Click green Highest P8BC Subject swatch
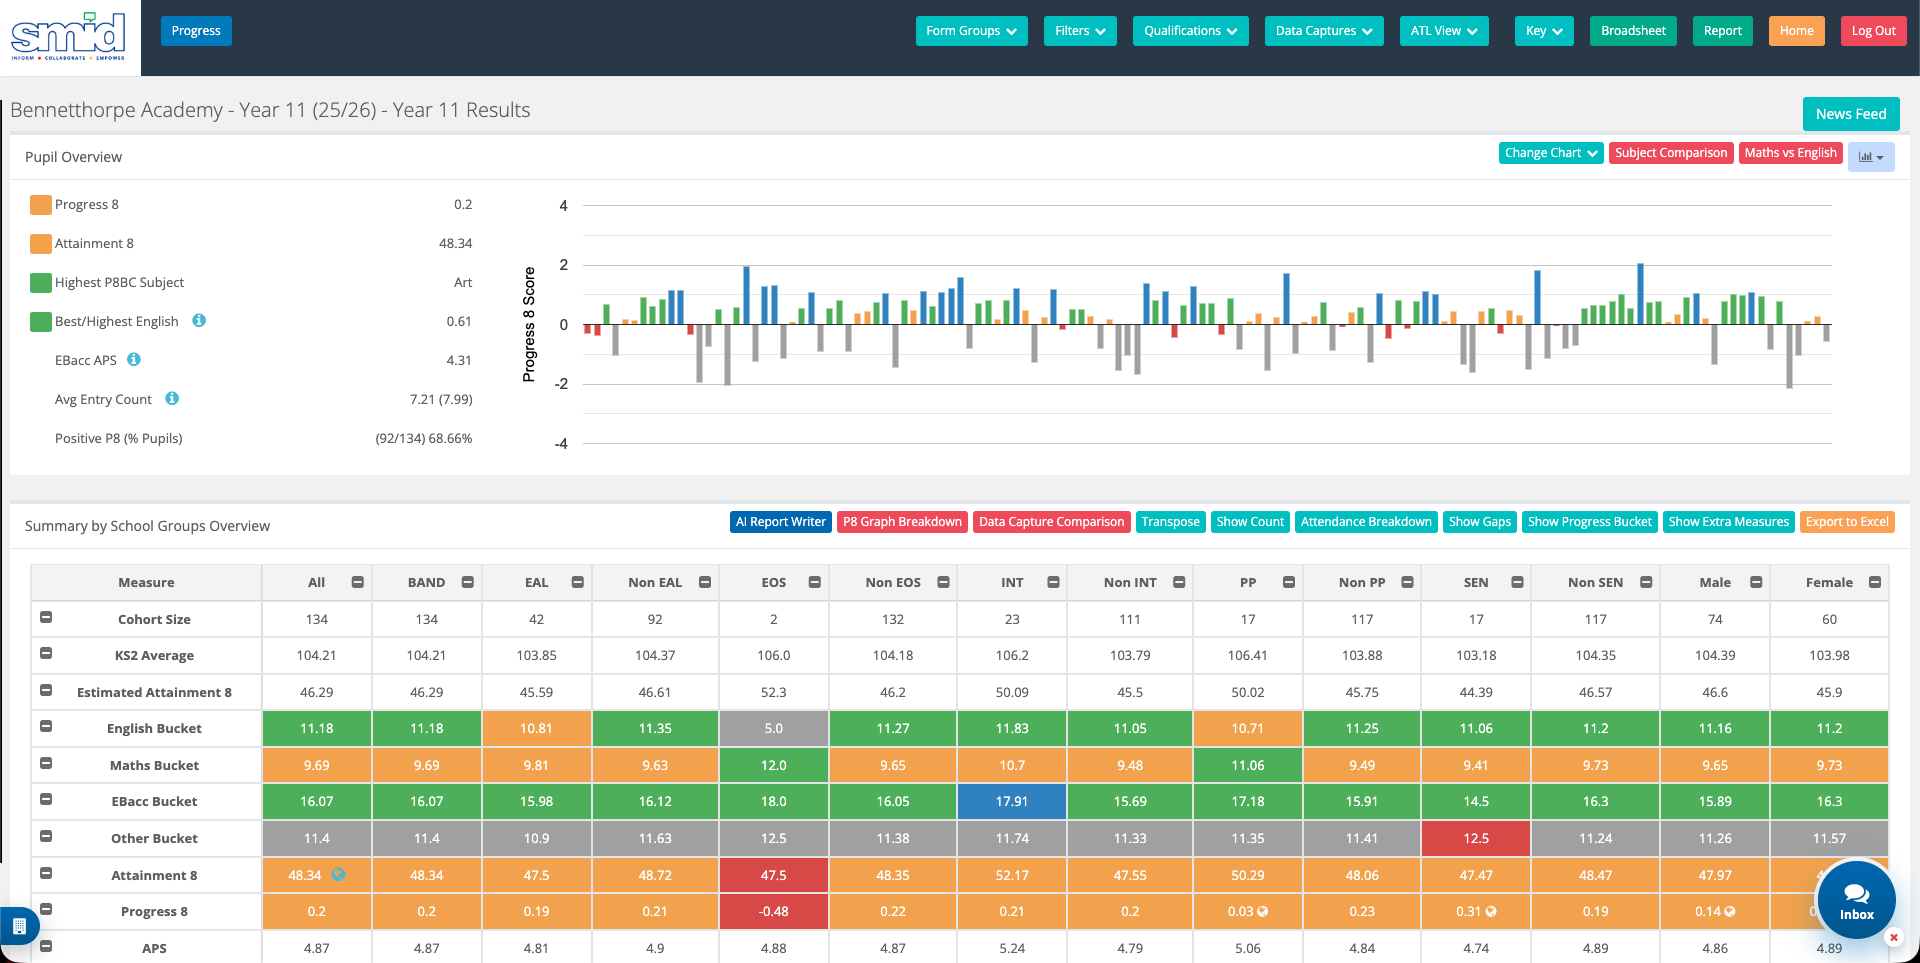1920x963 pixels. [41, 283]
